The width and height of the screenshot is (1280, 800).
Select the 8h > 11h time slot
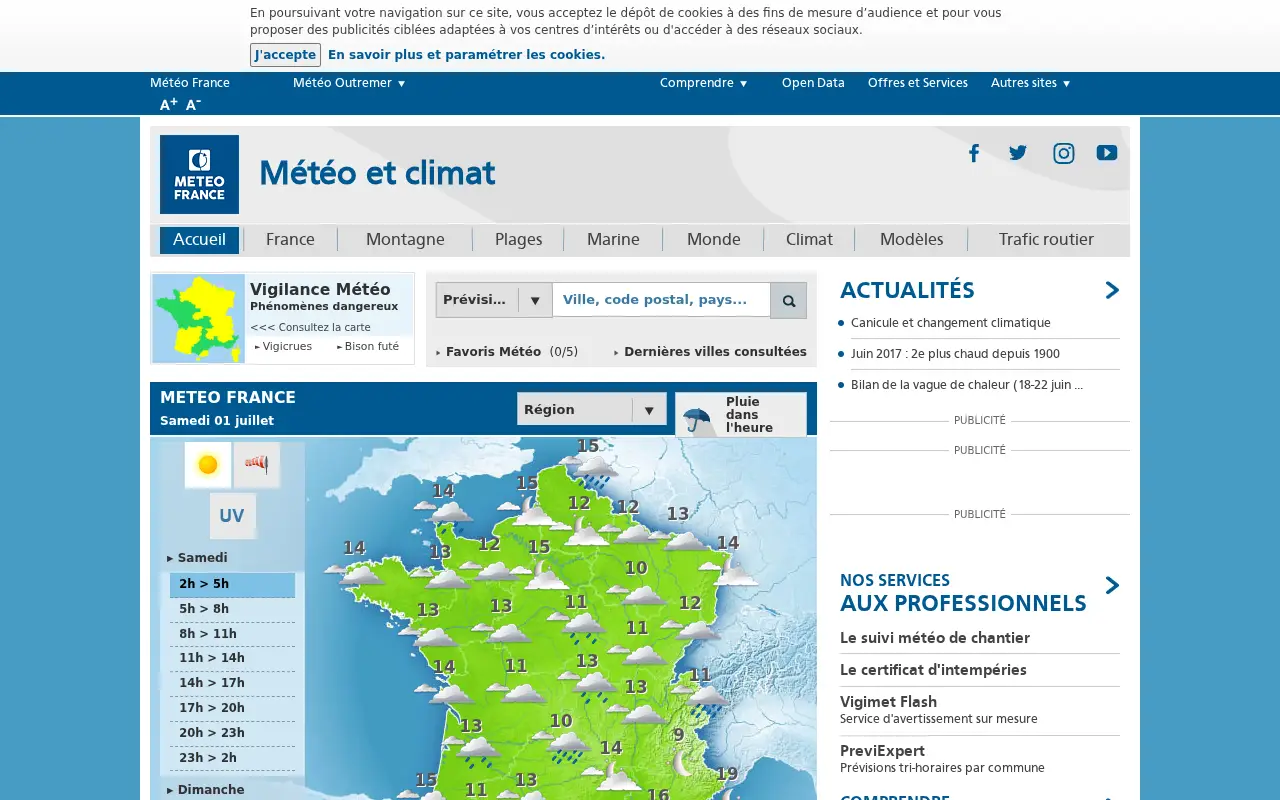232,634
